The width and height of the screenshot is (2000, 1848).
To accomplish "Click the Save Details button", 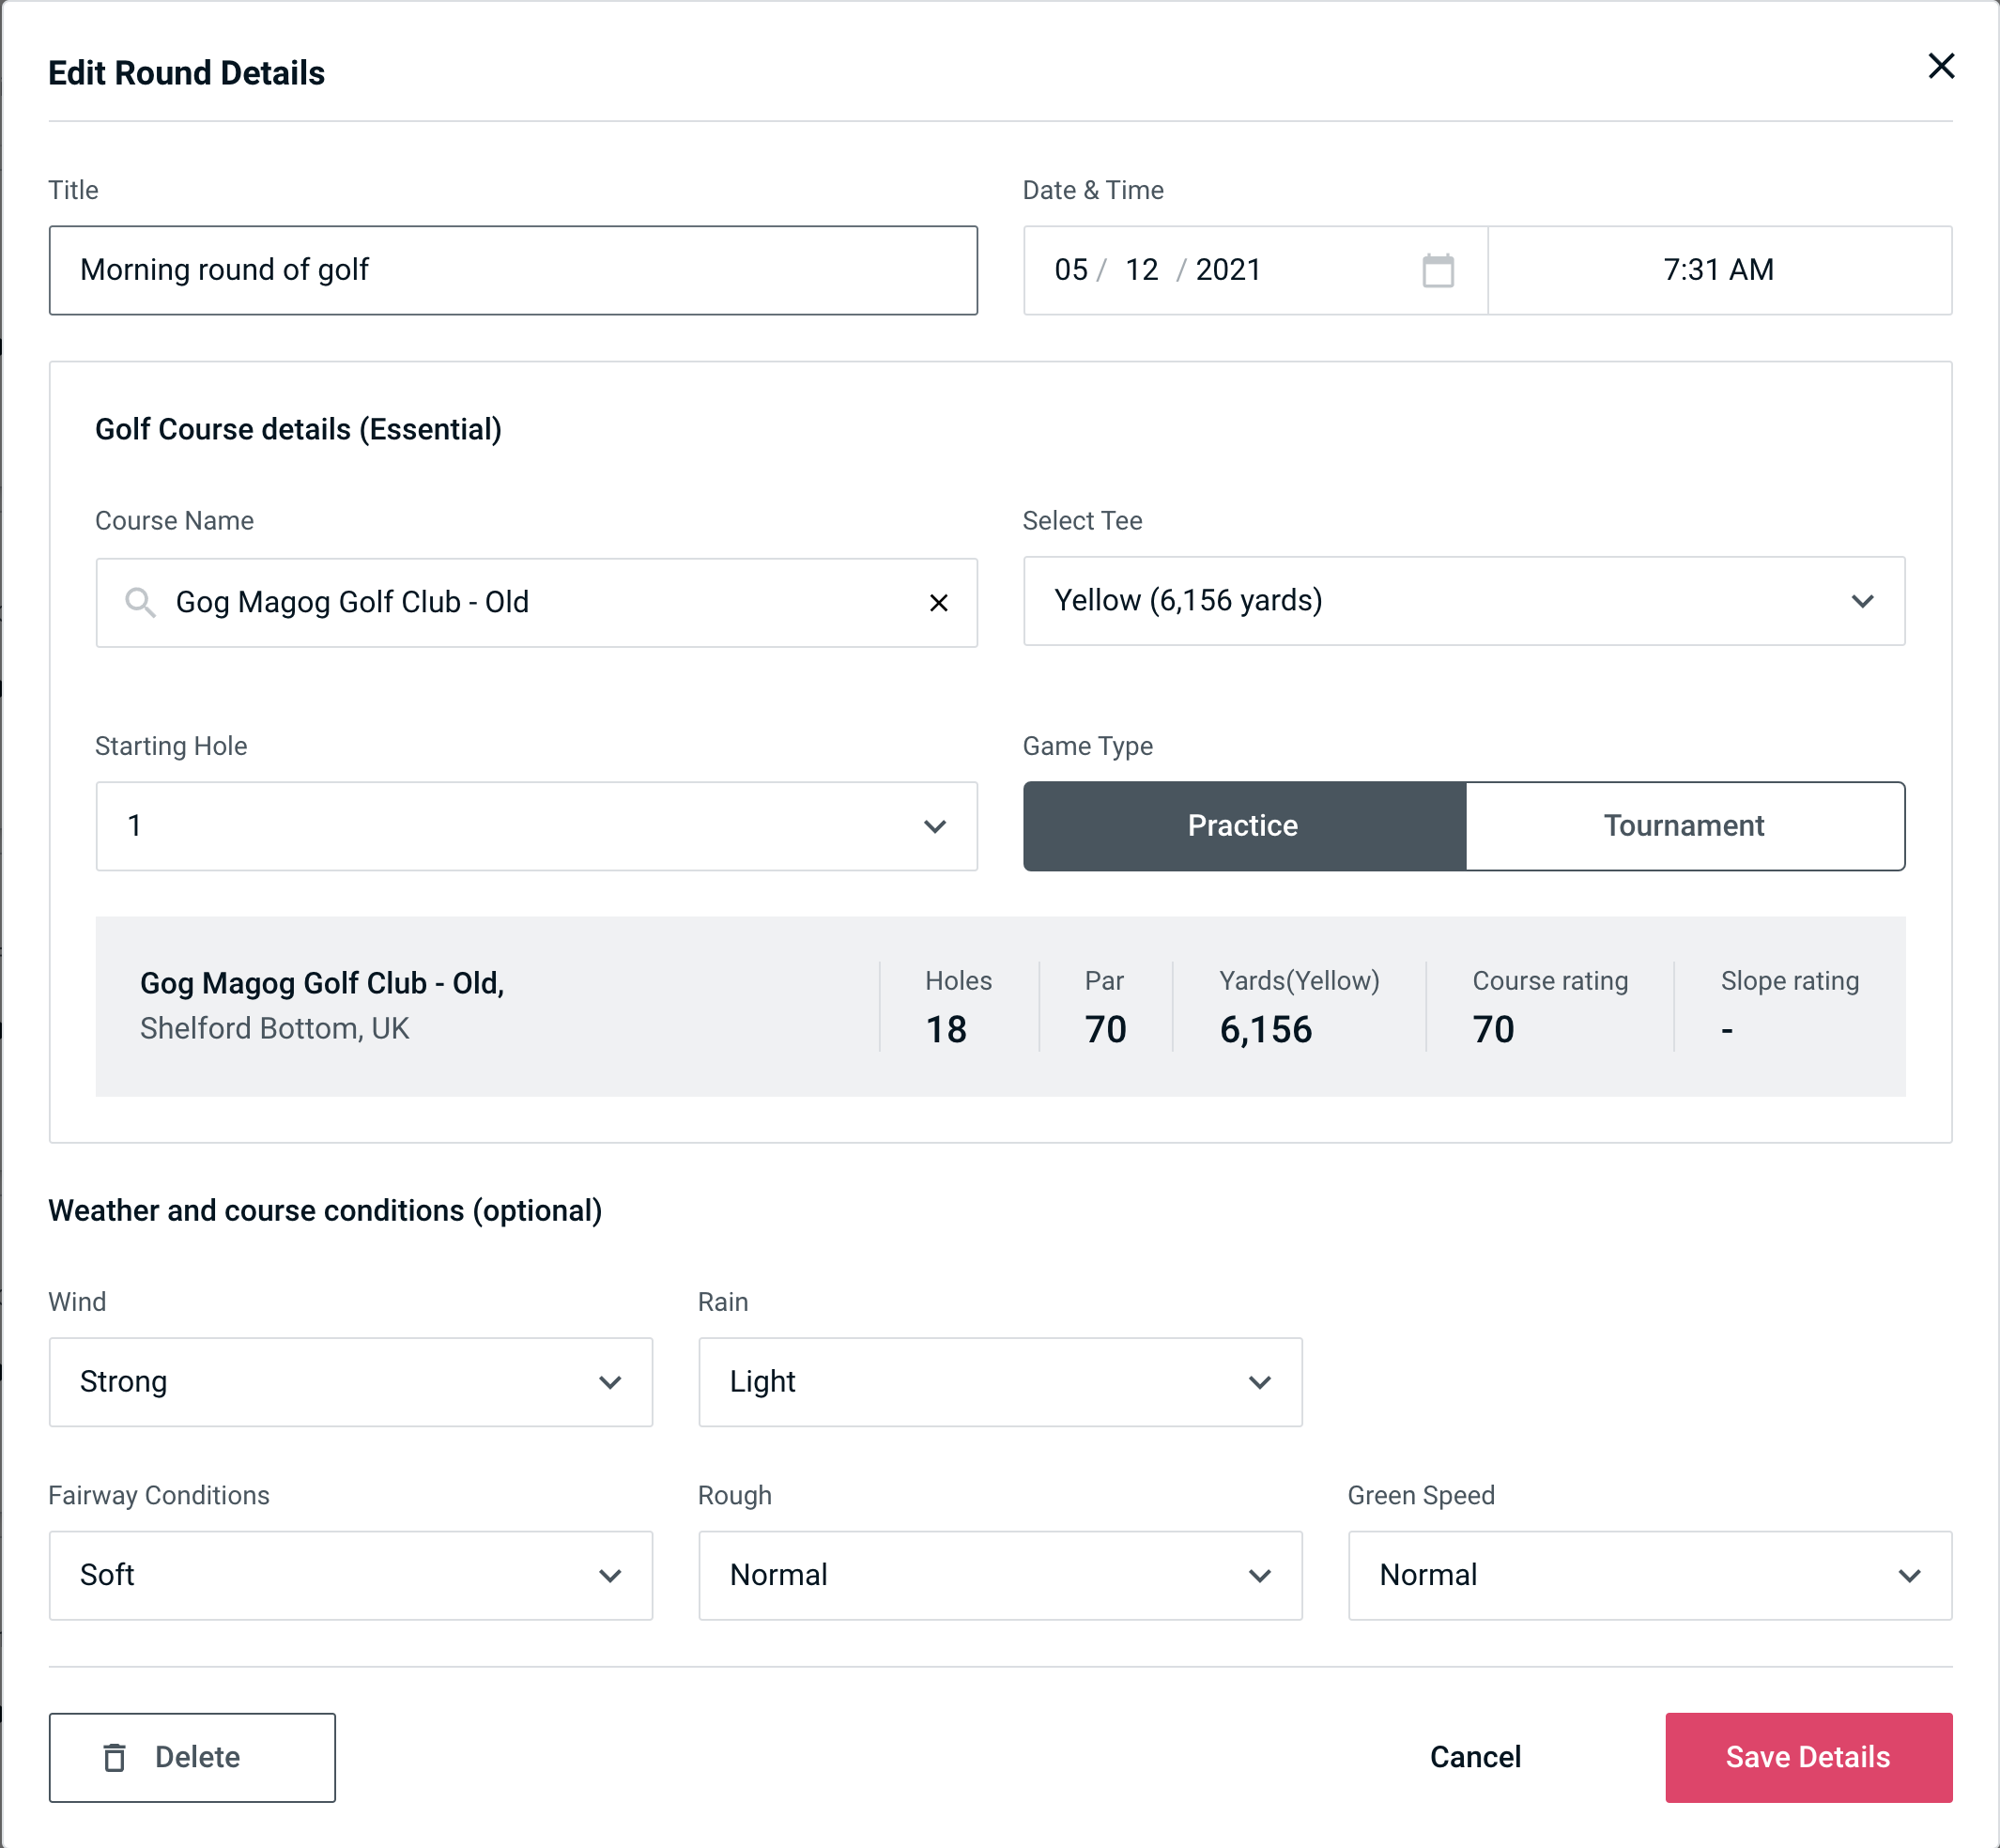I will pyautogui.click(x=1807, y=1758).
